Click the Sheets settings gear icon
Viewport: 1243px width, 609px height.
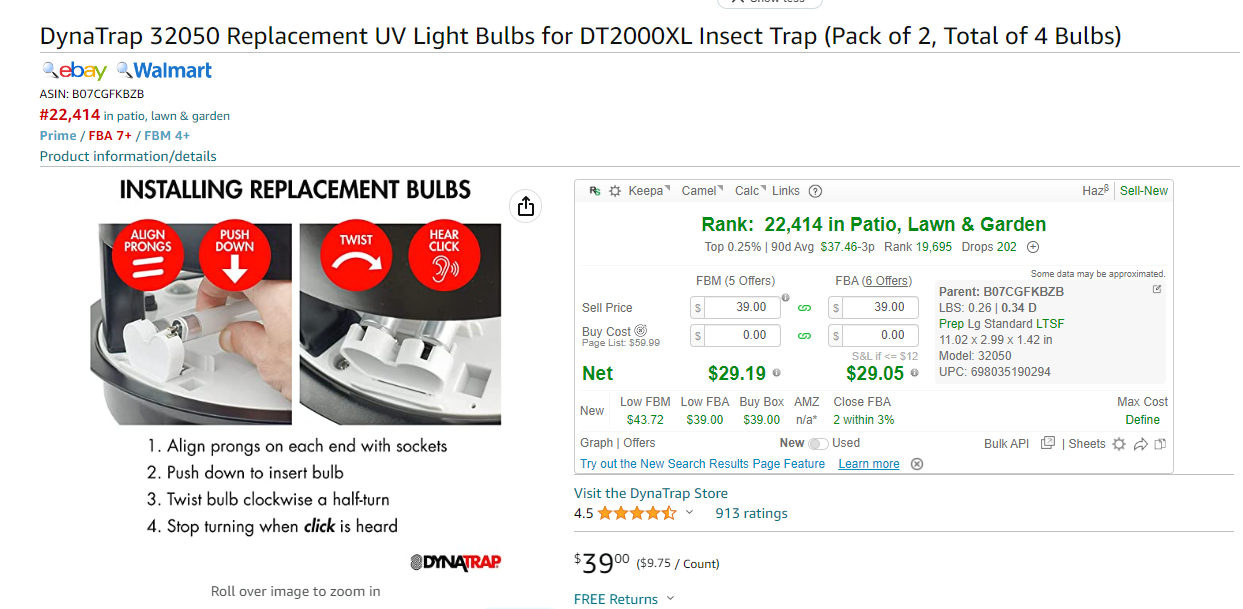point(1119,444)
